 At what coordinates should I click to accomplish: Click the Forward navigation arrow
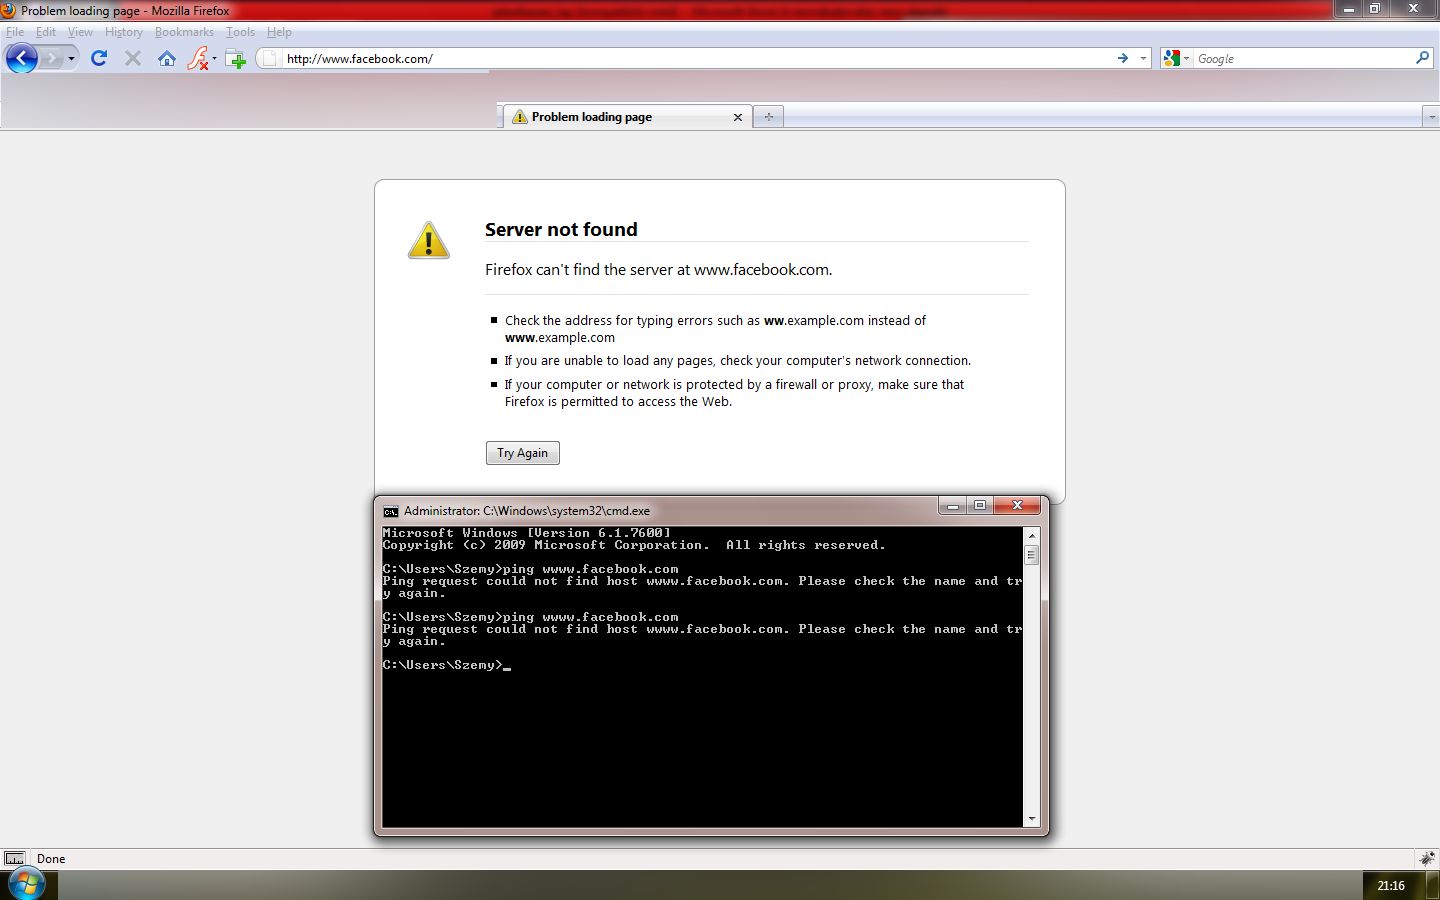(x=51, y=58)
